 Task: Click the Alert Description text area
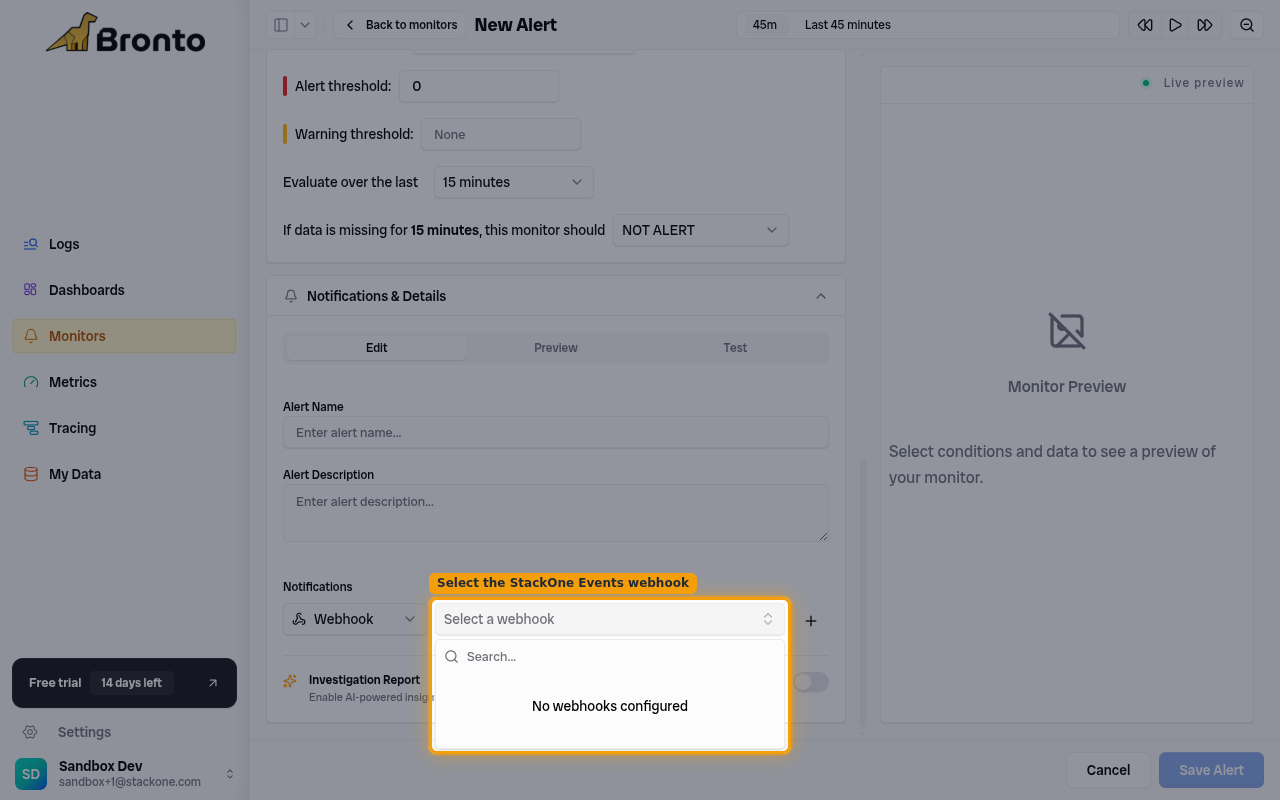(556, 513)
